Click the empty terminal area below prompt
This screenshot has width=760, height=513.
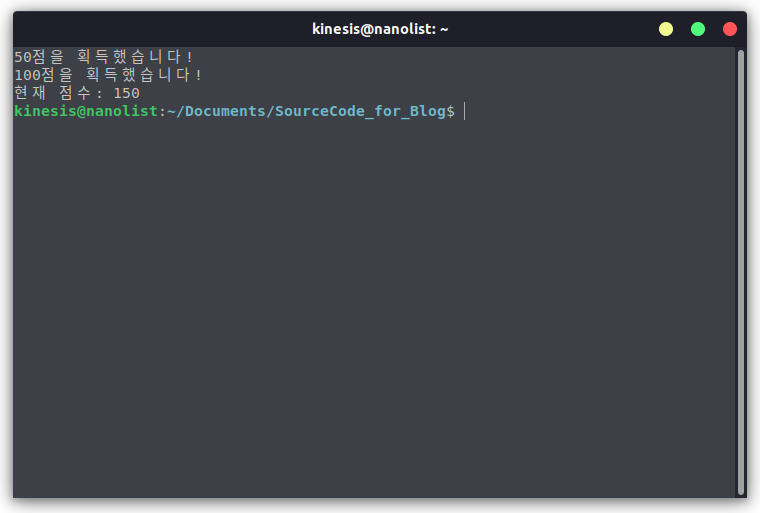pyautogui.click(x=373, y=305)
